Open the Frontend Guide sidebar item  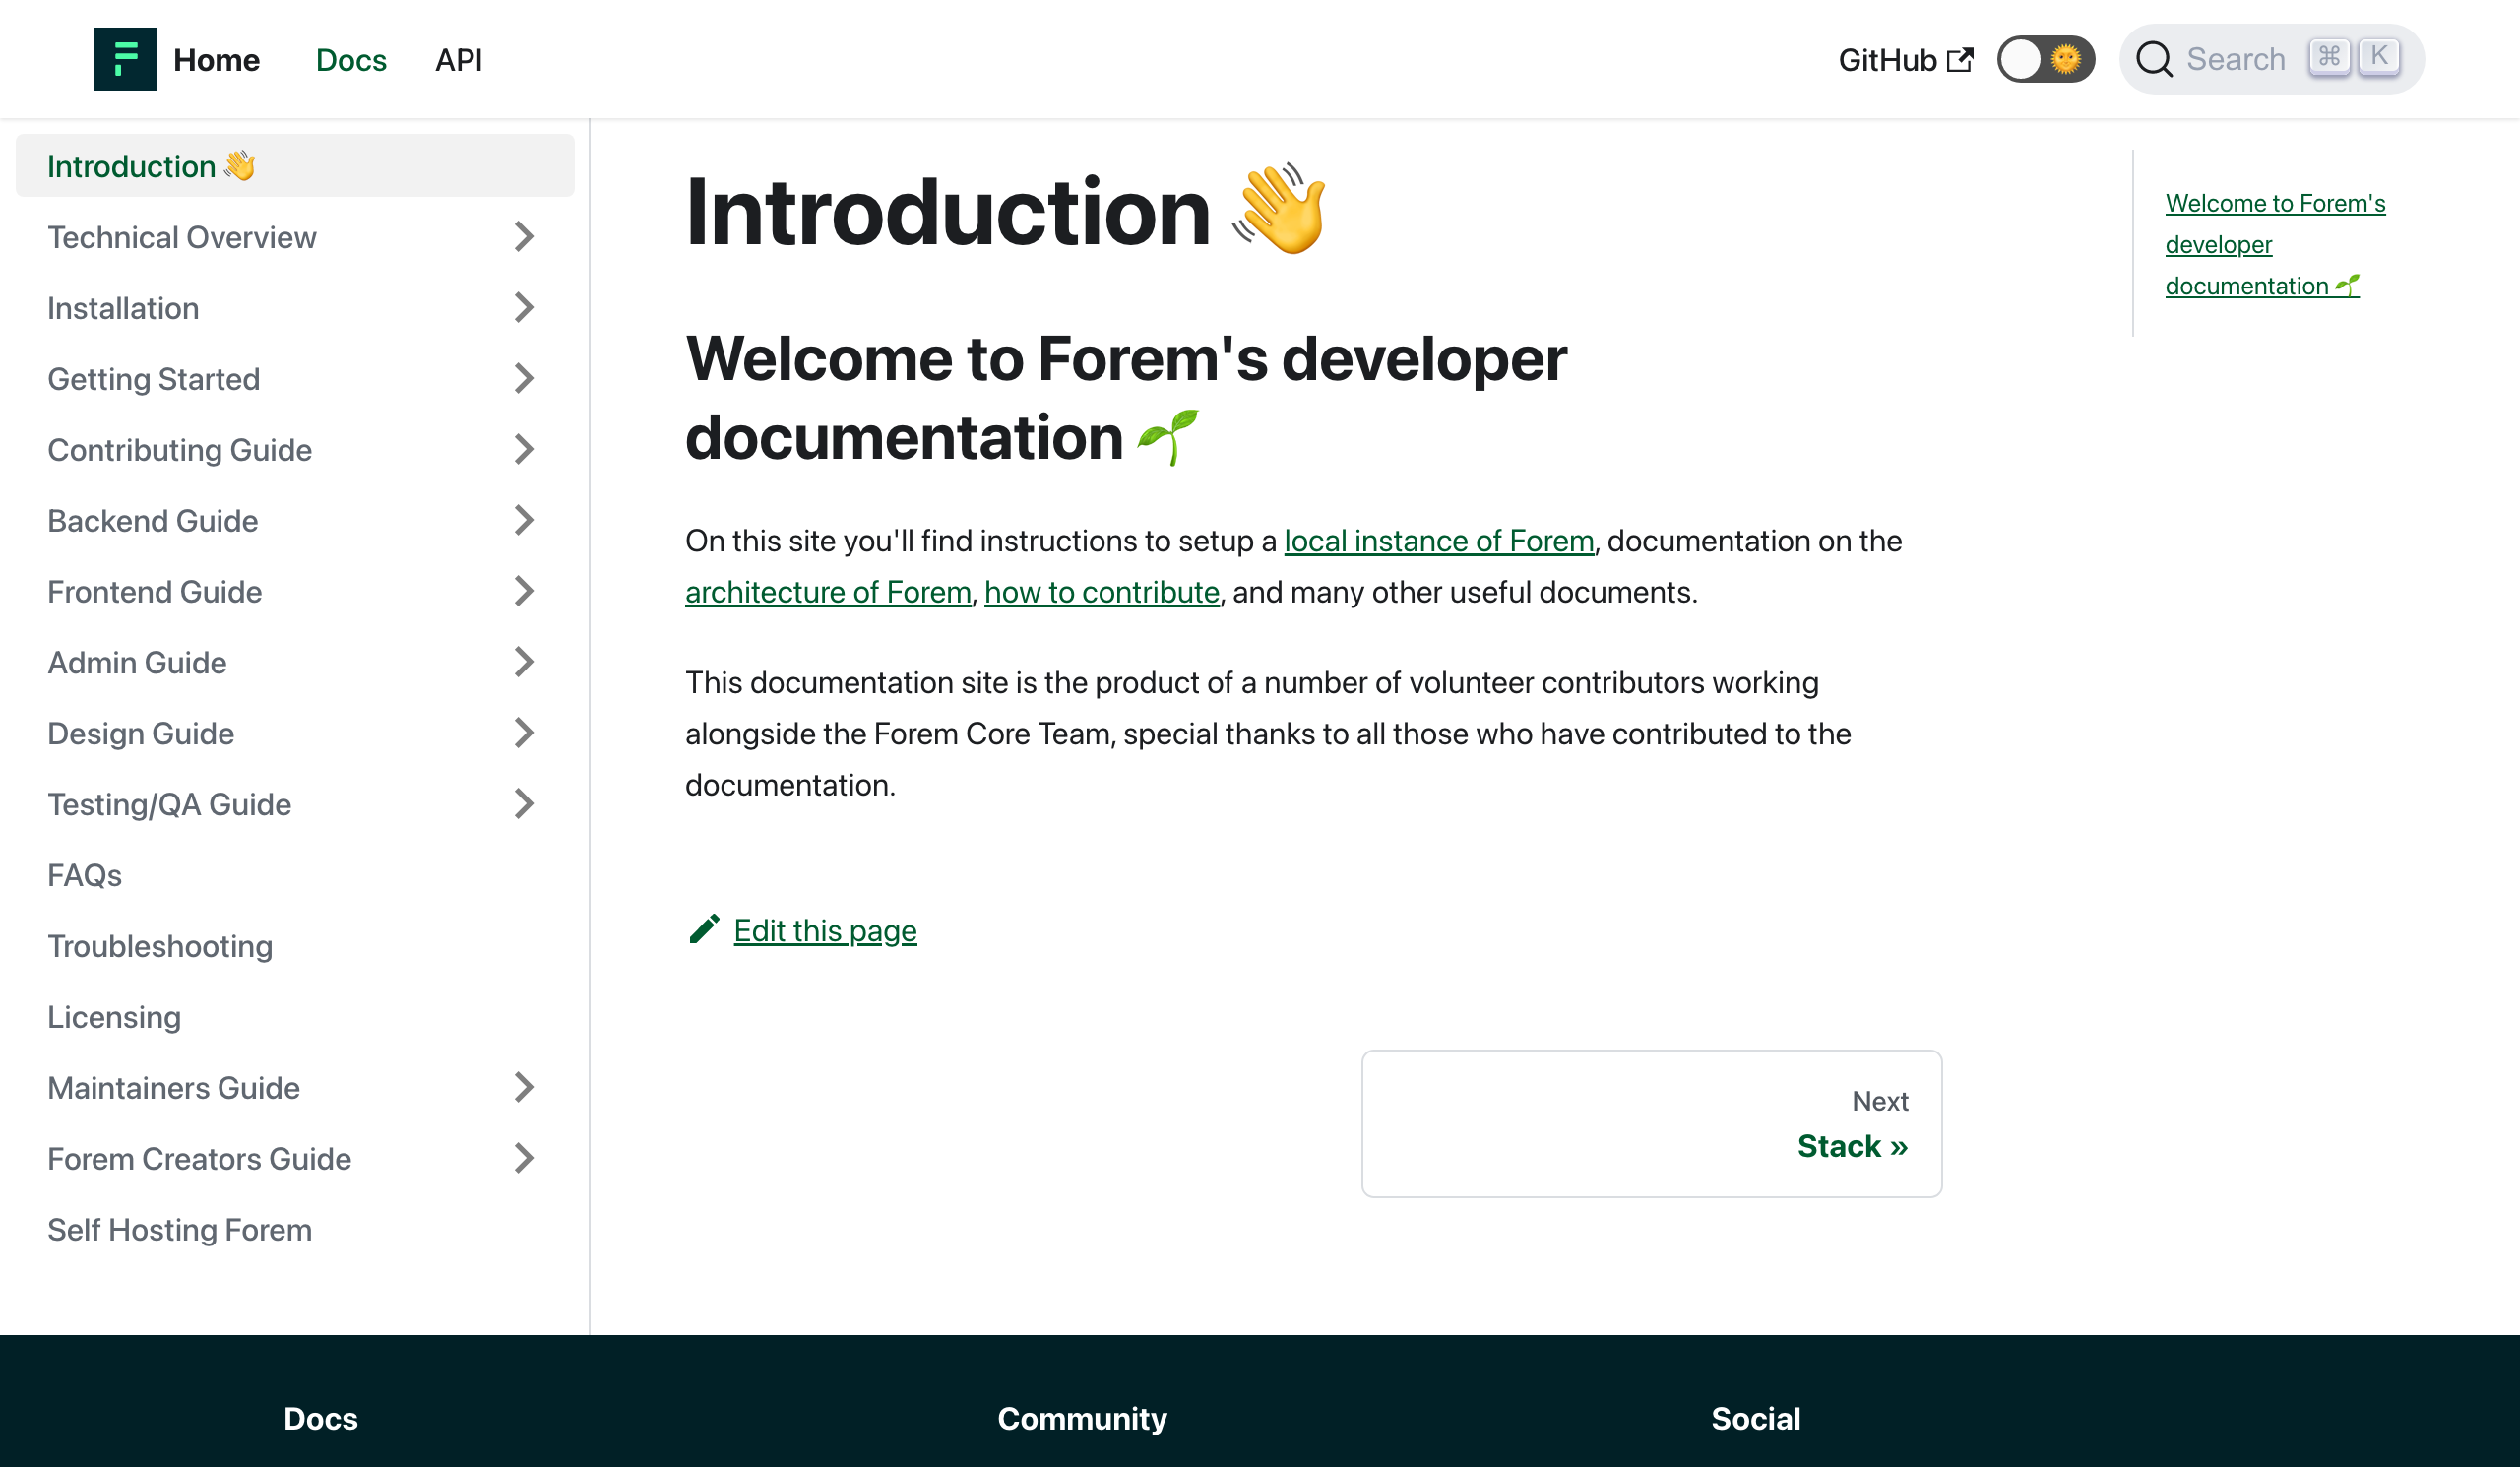tap(154, 592)
